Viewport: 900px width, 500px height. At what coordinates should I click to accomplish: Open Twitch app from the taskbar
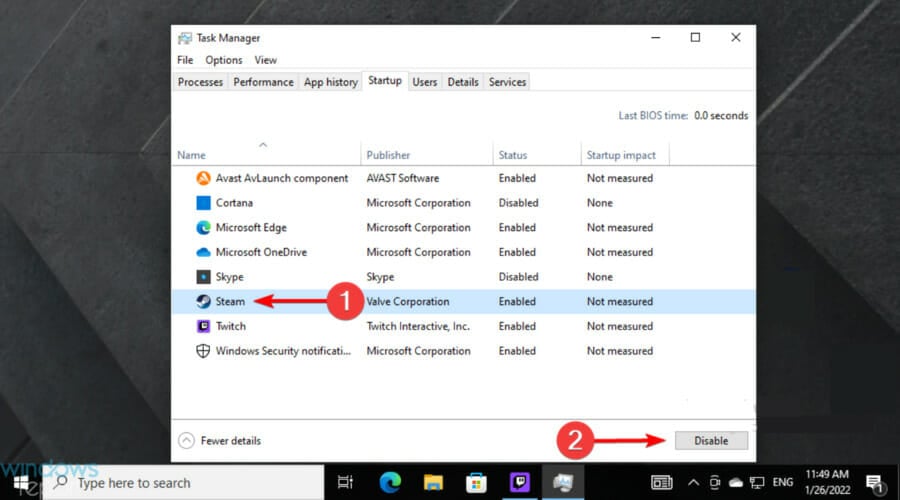(x=520, y=482)
